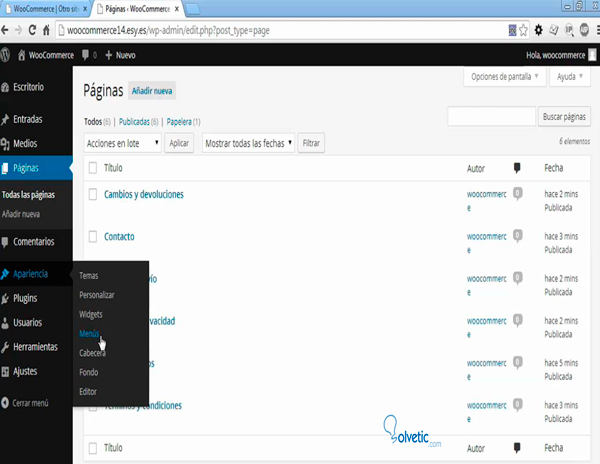Open Comentarios in sidebar

[x=36, y=242]
